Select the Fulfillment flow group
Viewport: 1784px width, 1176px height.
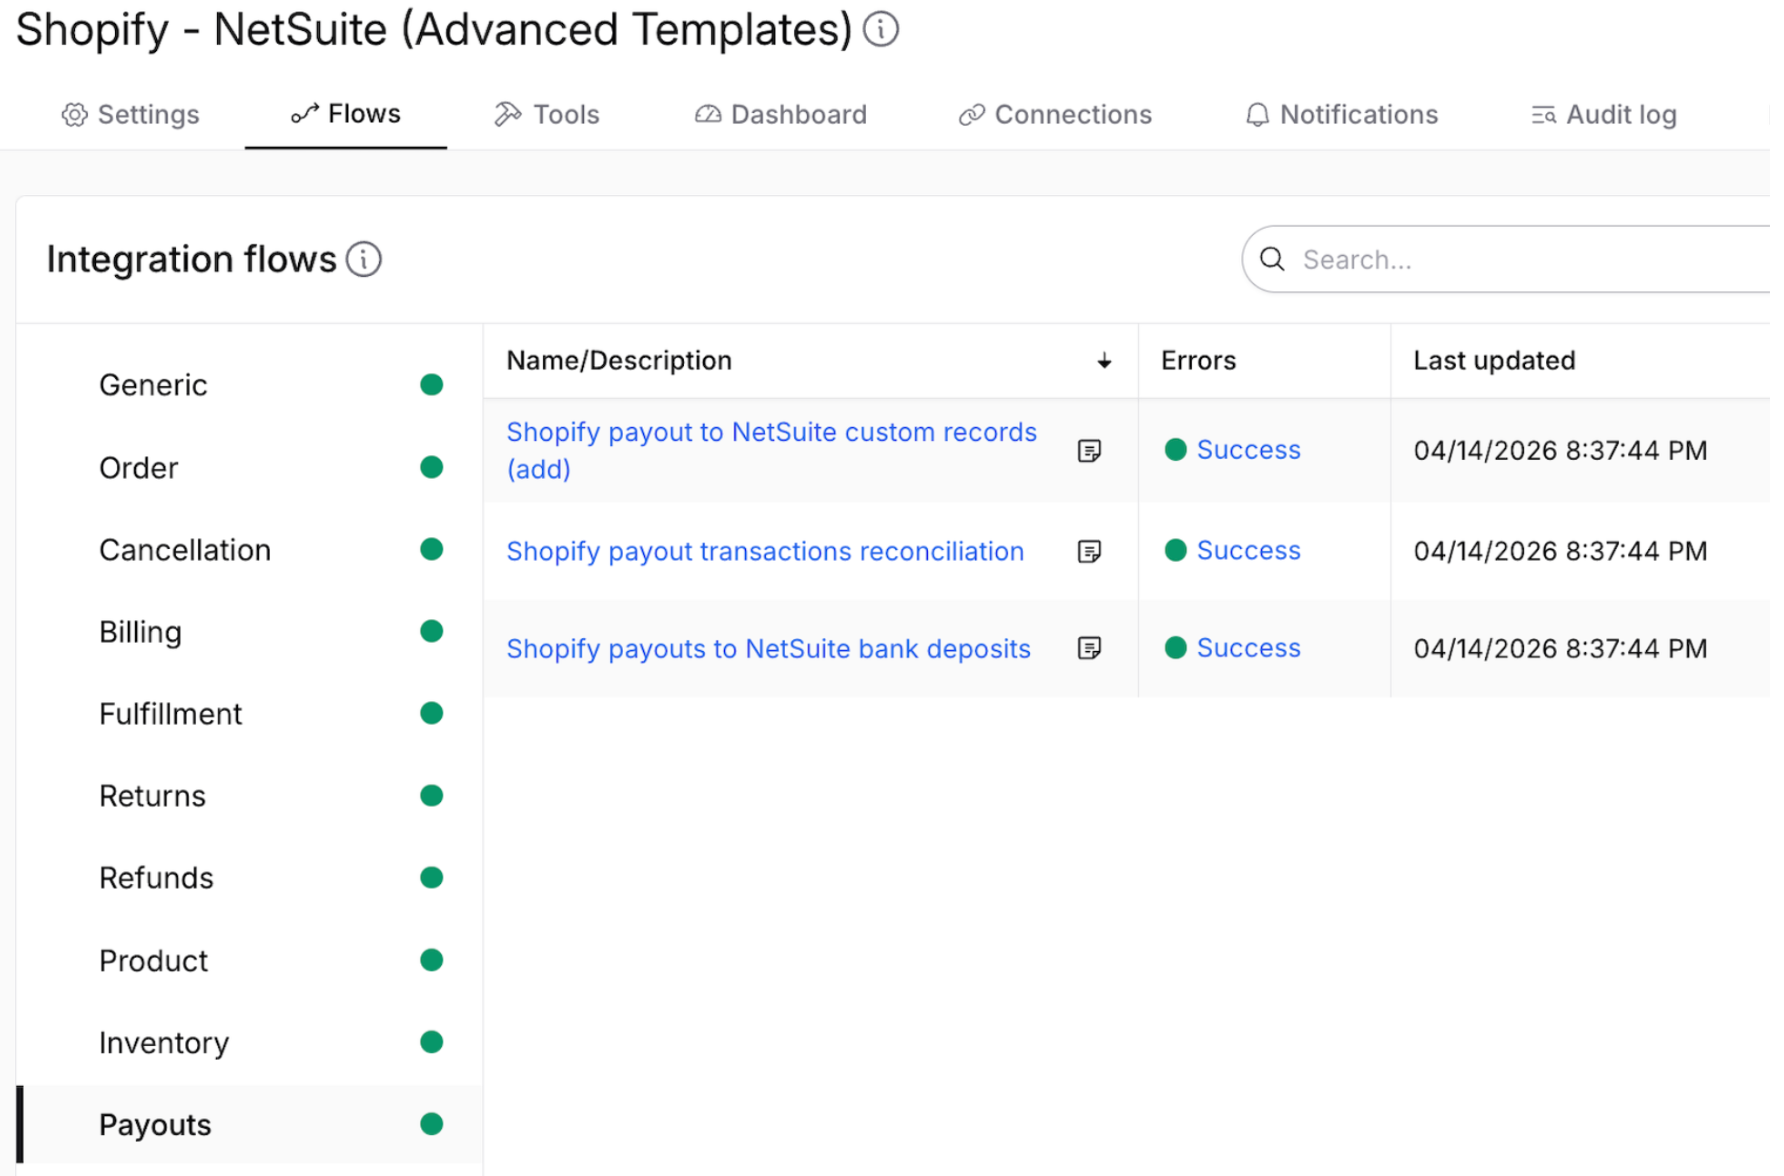(x=250, y=713)
